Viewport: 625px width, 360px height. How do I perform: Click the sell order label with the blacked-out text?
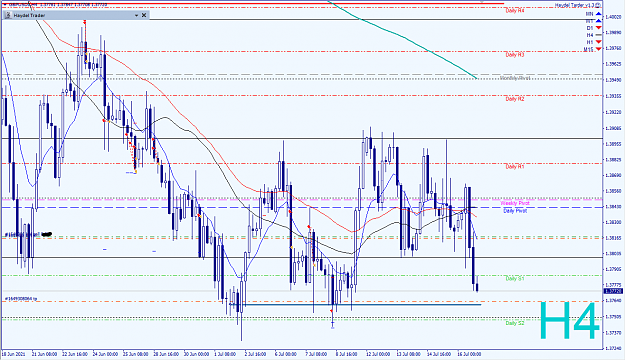click(28, 234)
